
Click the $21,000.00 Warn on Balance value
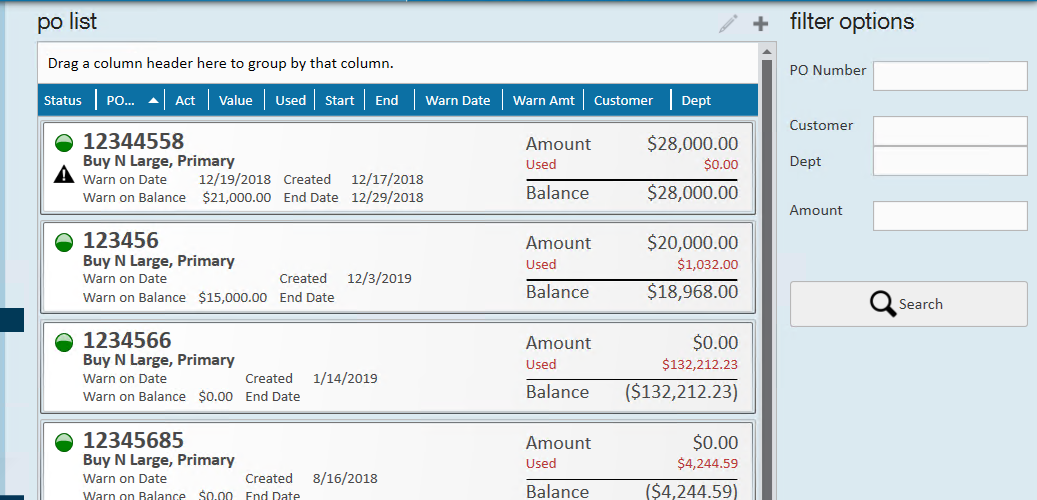237,197
